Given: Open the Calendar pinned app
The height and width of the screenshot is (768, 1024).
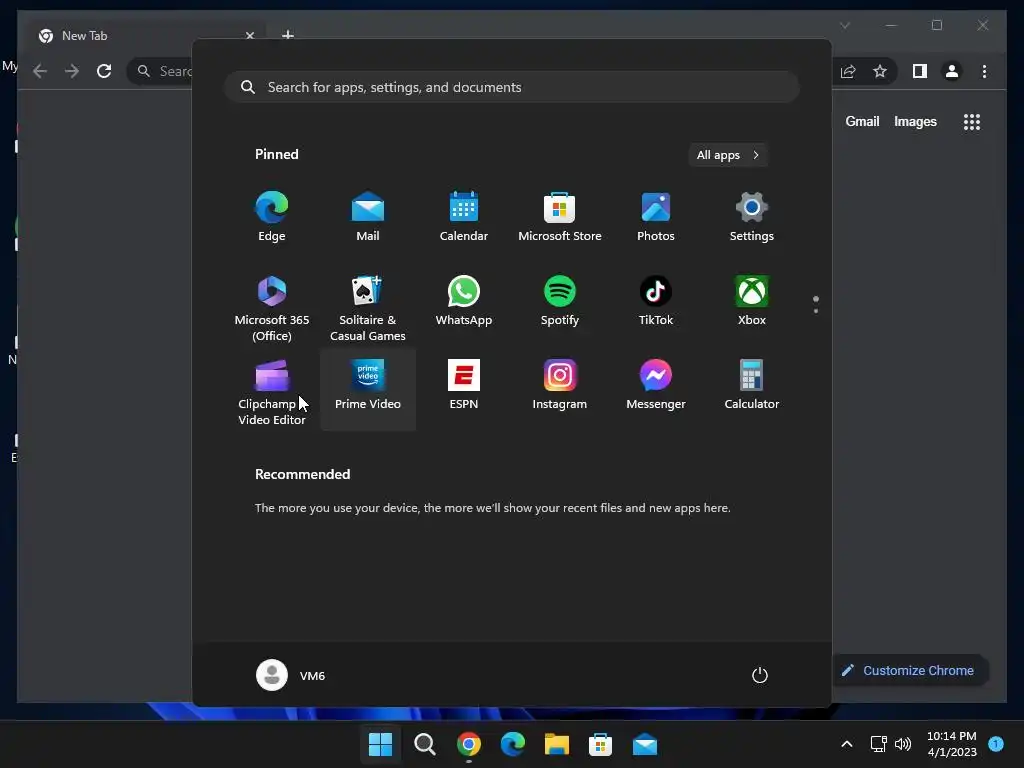Looking at the screenshot, I should click(x=464, y=217).
